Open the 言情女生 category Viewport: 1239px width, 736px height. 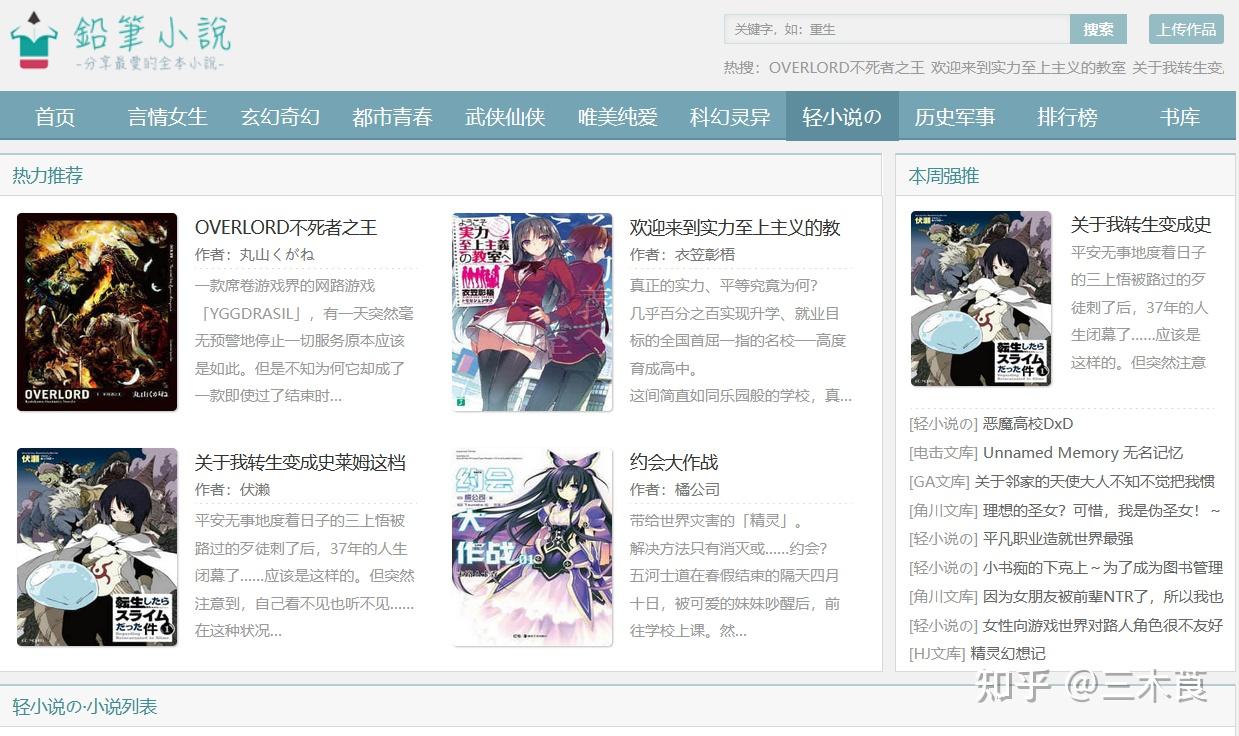click(x=167, y=116)
